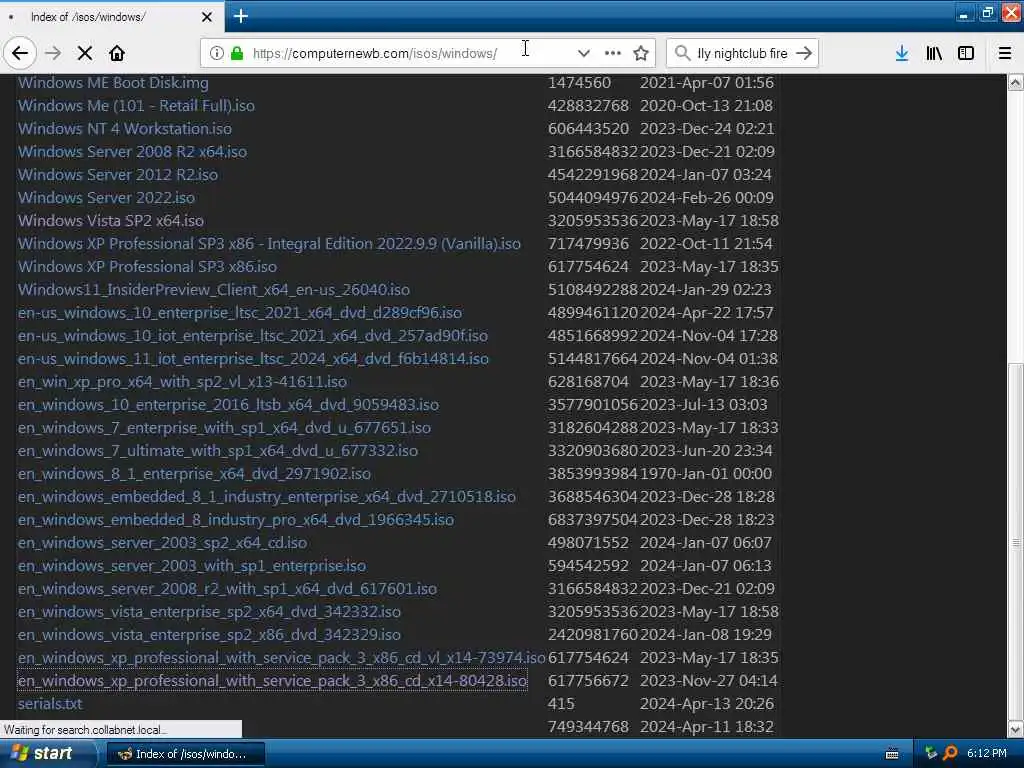Open the browser home page
Viewport: 1024px width, 768px height.
click(117, 53)
